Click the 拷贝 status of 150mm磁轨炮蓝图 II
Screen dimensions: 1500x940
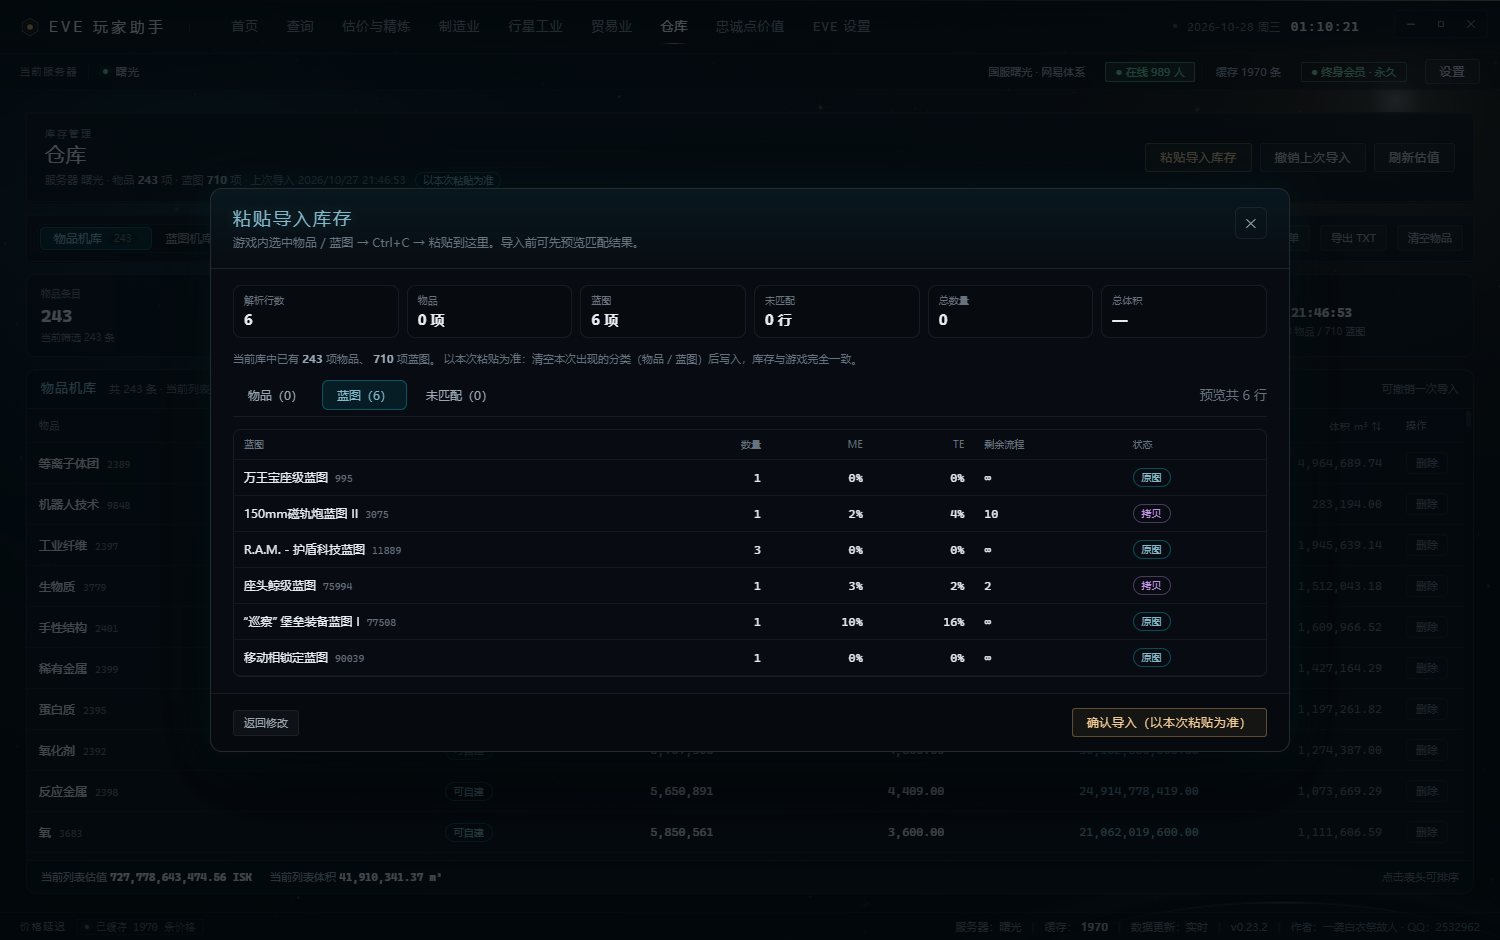pyautogui.click(x=1151, y=514)
